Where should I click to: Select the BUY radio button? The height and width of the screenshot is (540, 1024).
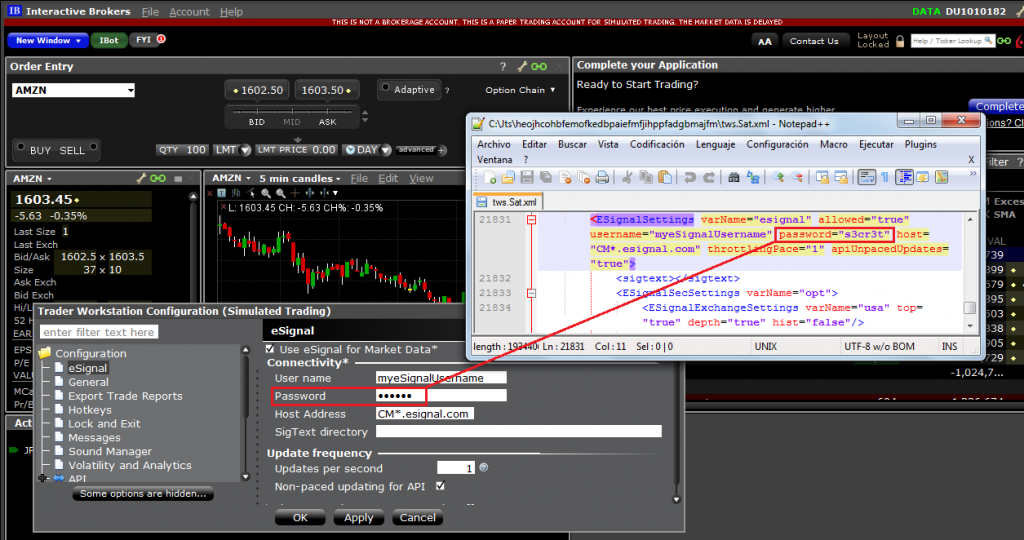tap(20, 147)
